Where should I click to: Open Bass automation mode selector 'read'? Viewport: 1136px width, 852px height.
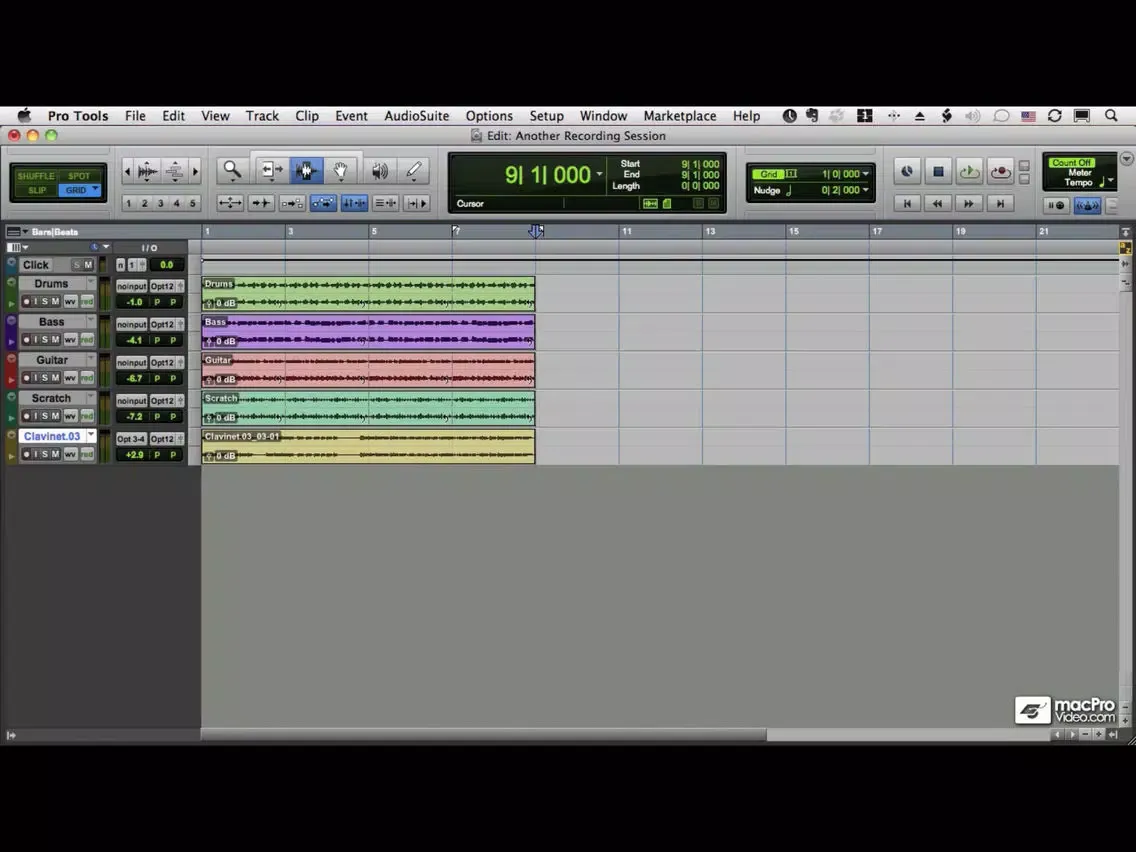[x=87, y=340]
